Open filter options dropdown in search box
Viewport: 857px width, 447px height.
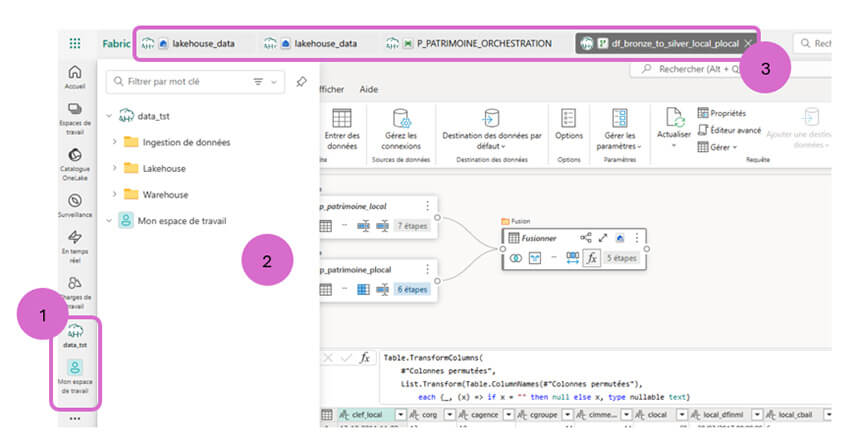point(264,81)
